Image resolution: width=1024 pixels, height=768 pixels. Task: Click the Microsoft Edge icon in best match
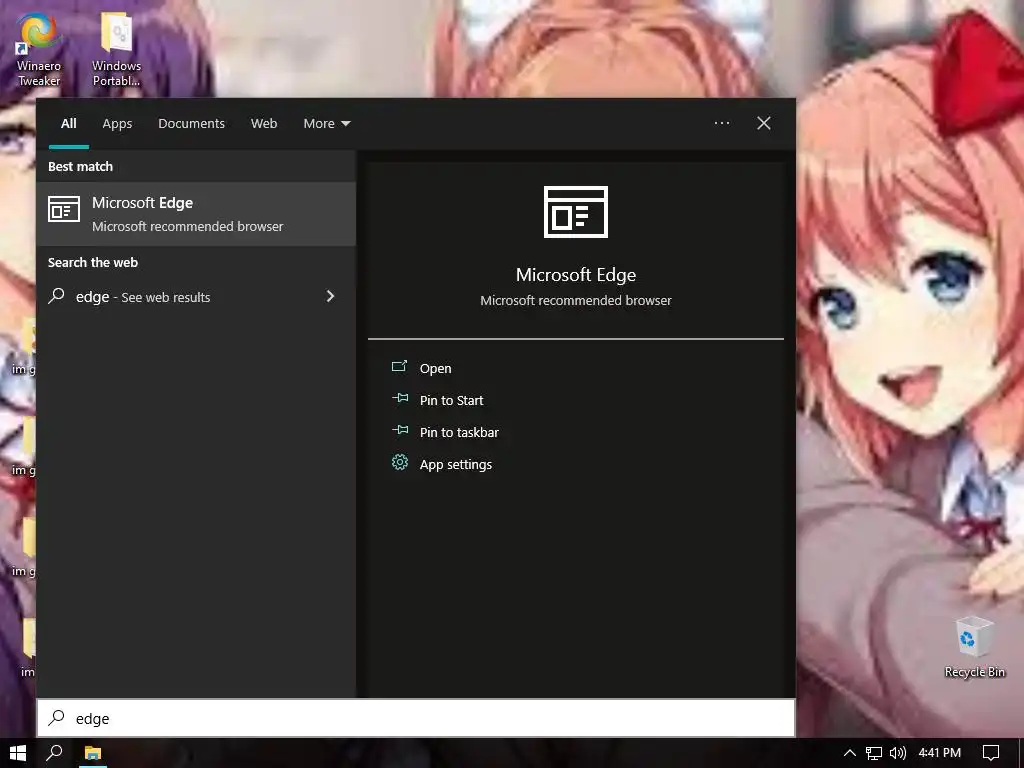pos(64,209)
